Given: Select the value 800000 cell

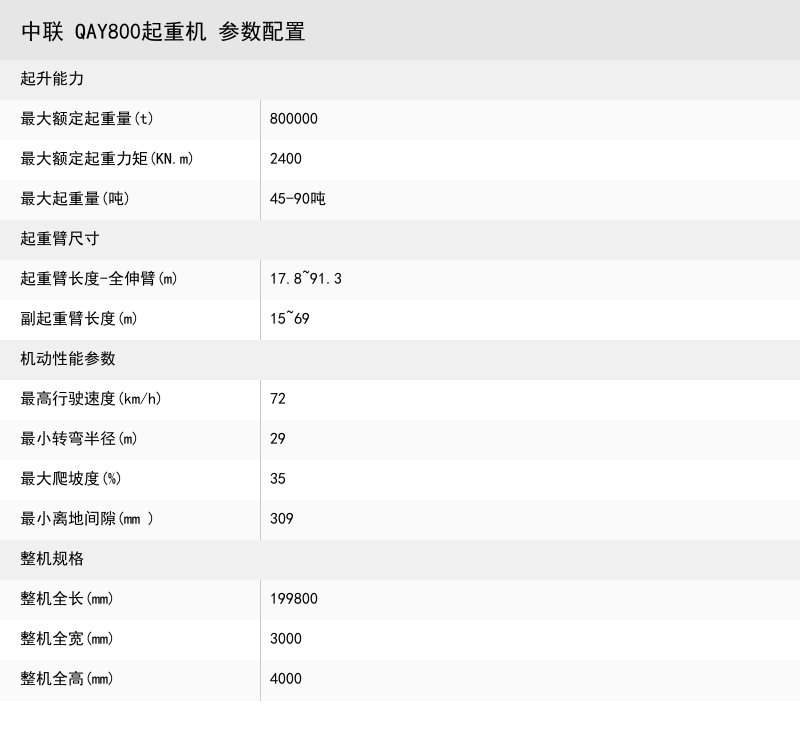Looking at the screenshot, I should click(x=294, y=119).
